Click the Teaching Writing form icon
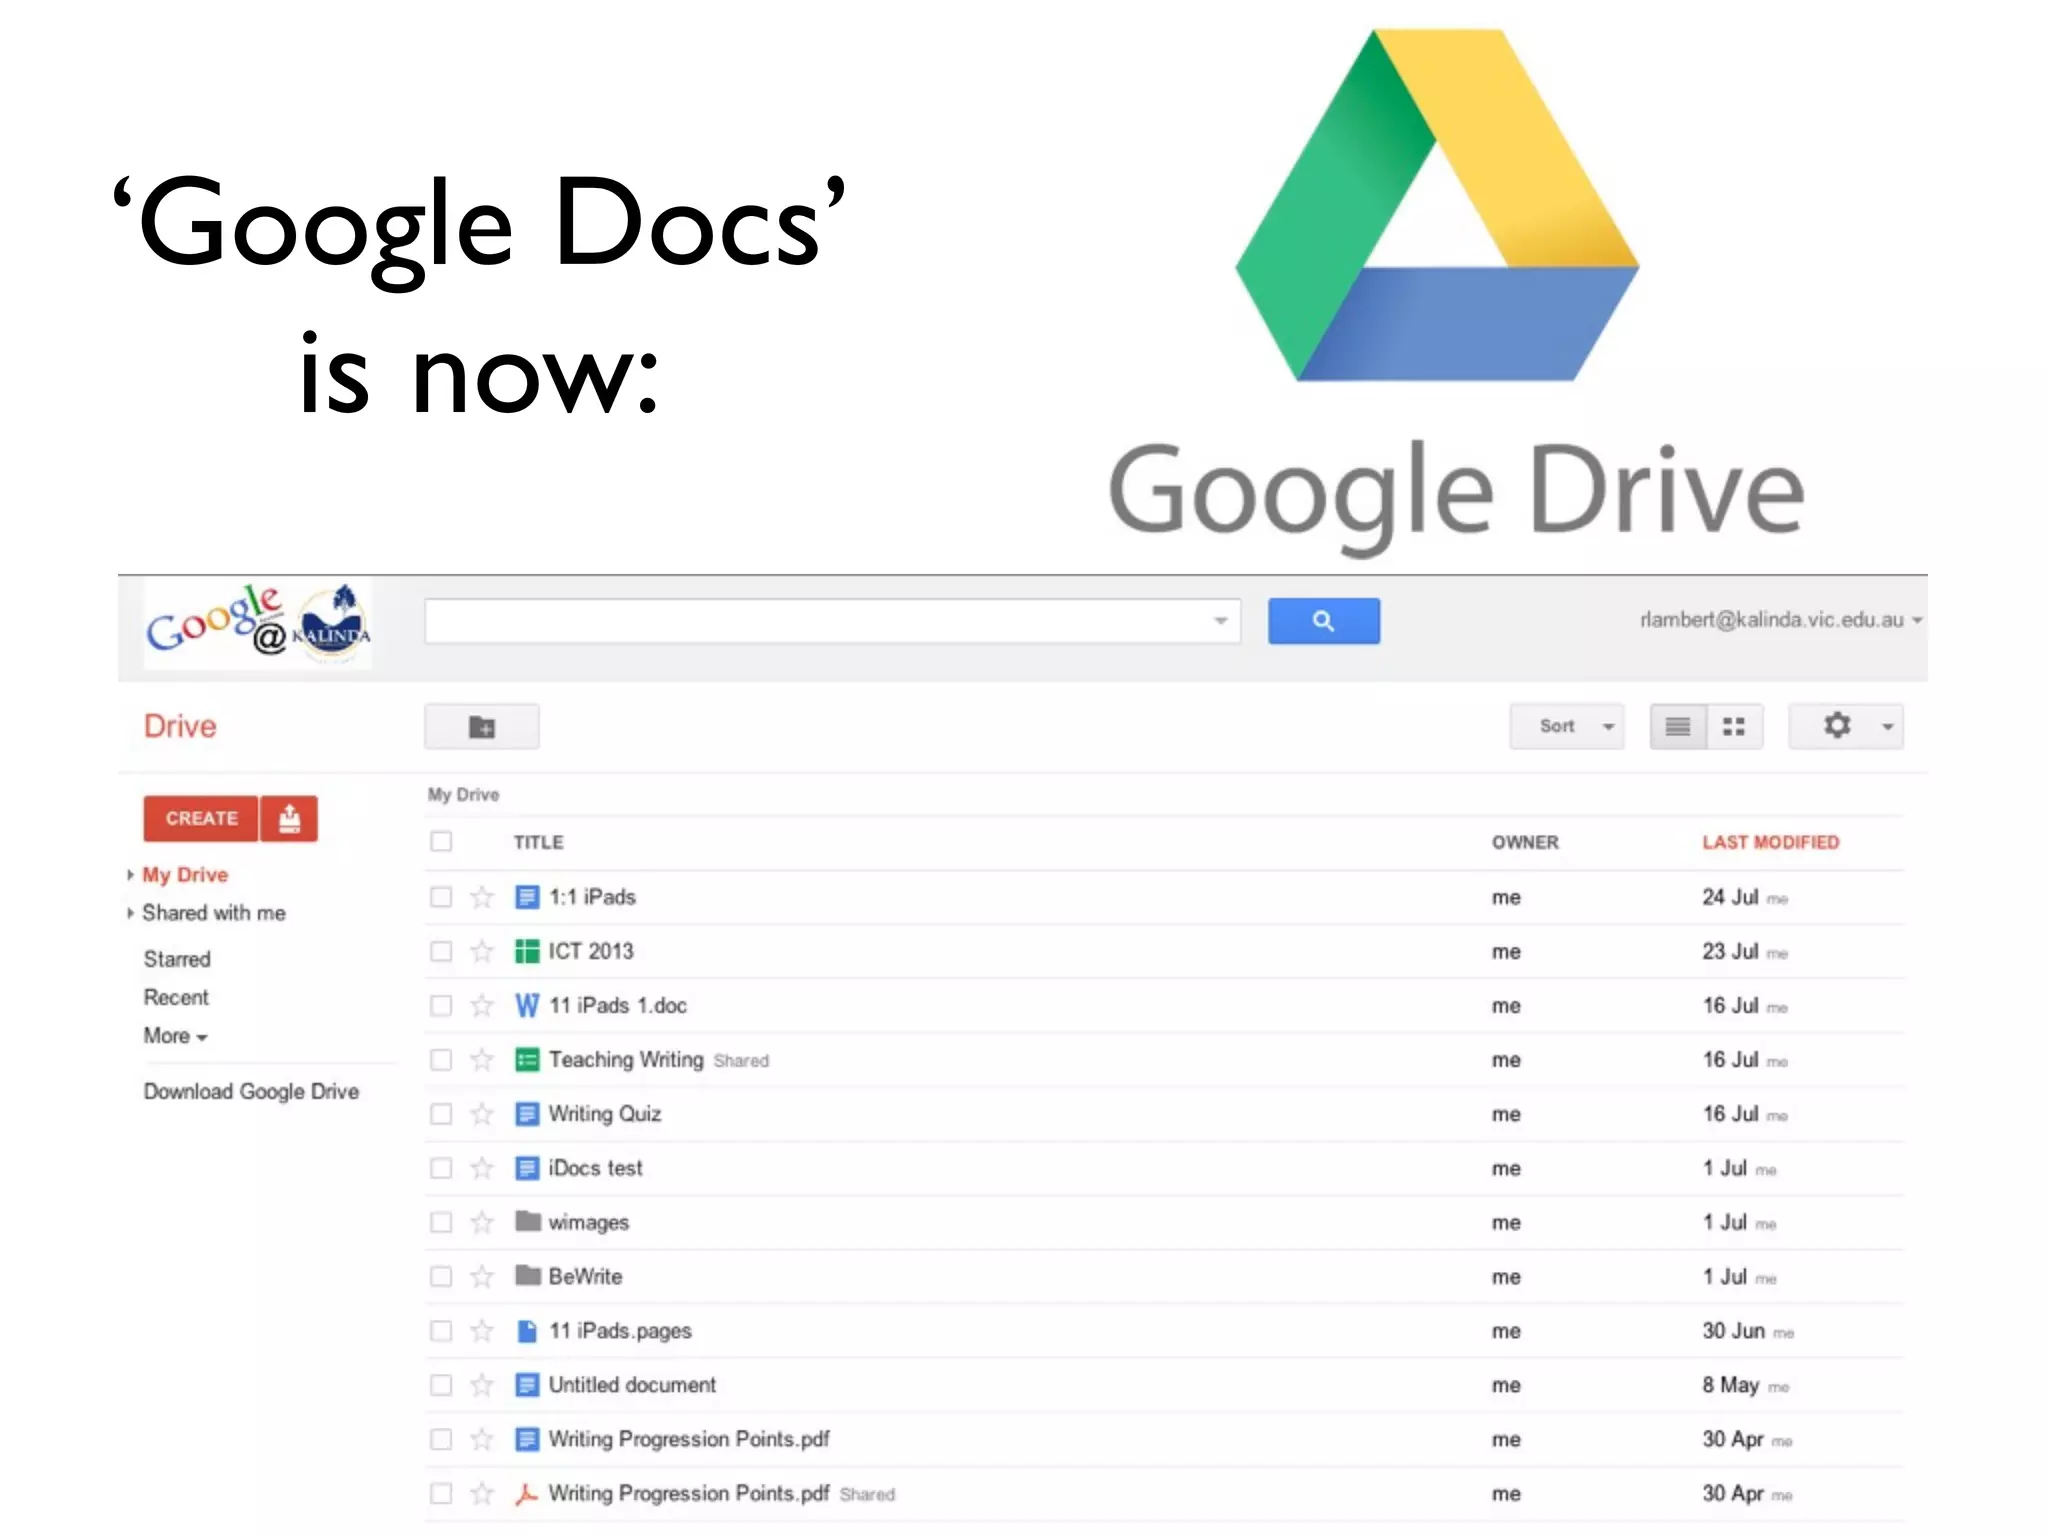This screenshot has width=2048, height=1536. tap(527, 1059)
